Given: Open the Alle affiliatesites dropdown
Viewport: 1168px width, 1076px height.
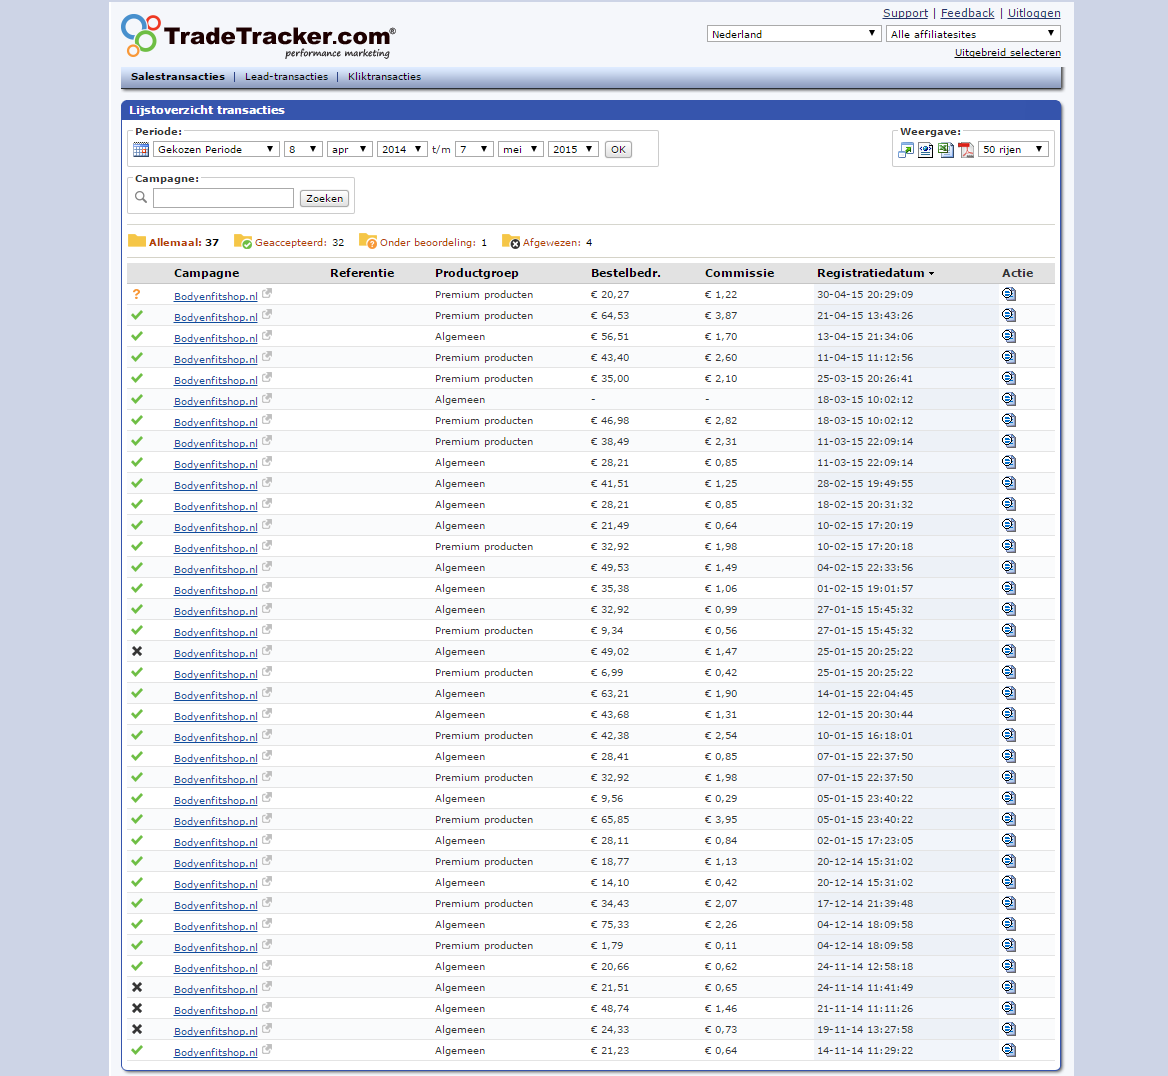Looking at the screenshot, I should tap(973, 34).
